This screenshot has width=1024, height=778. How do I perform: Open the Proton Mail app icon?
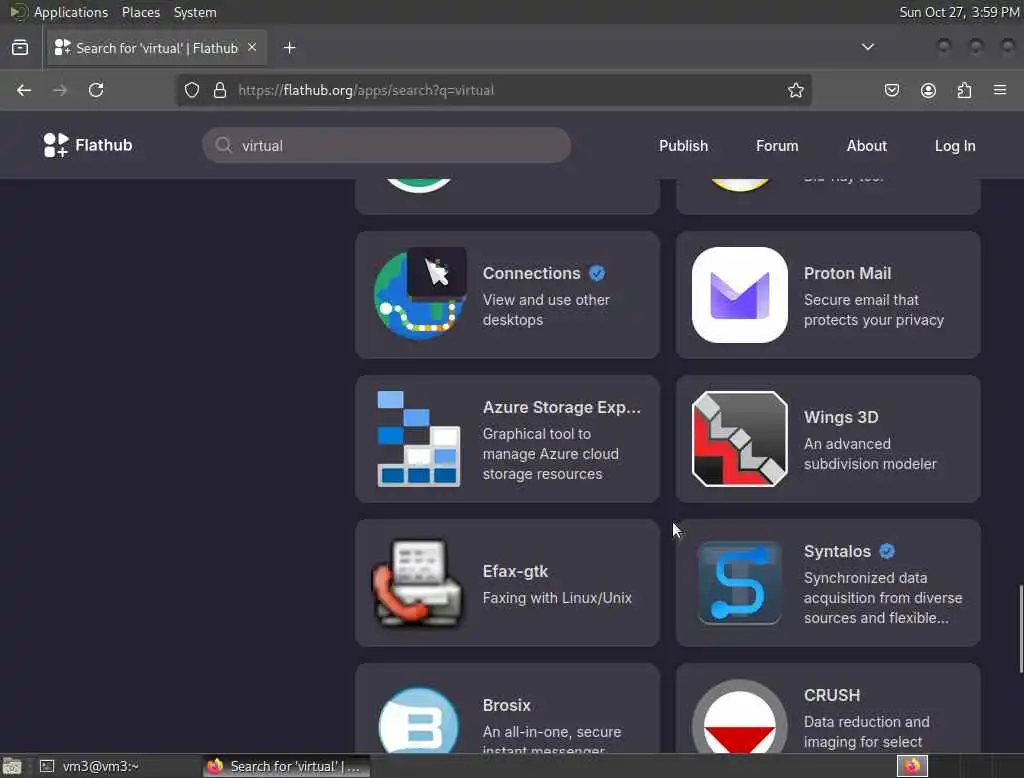click(739, 295)
